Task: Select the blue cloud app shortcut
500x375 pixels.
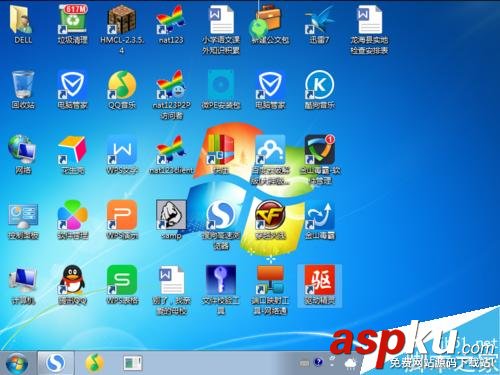Action: pyautogui.click(x=270, y=149)
